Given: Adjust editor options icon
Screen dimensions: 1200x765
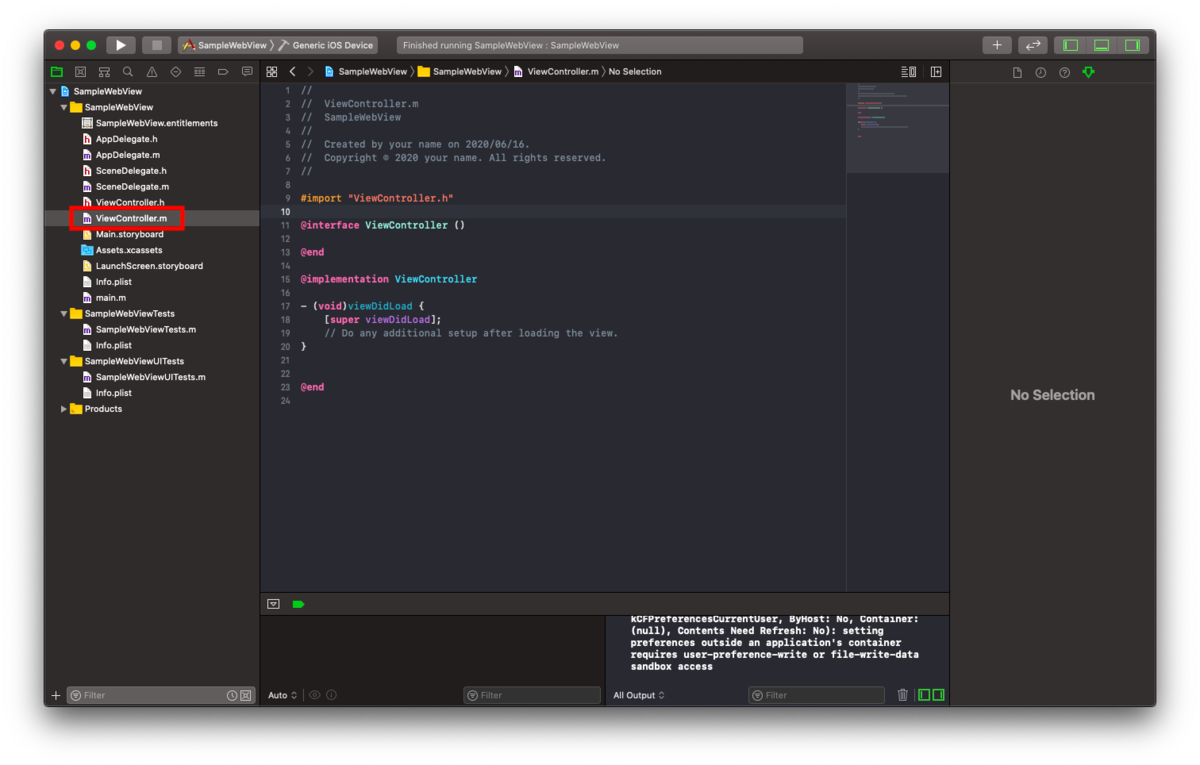Looking at the screenshot, I should tap(908, 72).
